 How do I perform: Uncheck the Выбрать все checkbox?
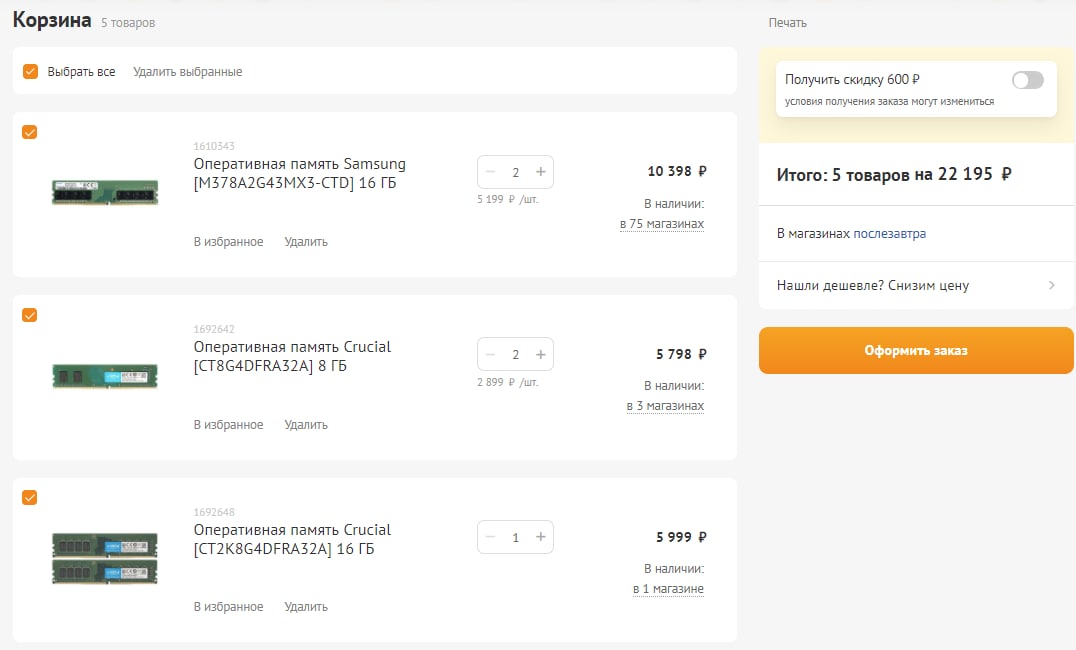pos(30,71)
